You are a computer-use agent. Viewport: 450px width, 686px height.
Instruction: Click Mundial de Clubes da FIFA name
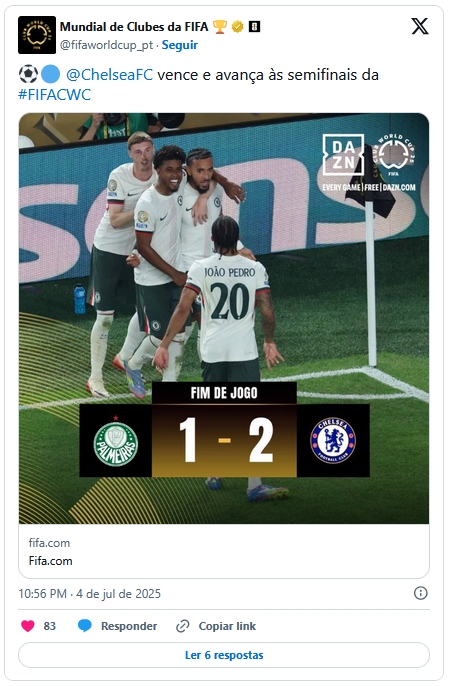coord(134,27)
